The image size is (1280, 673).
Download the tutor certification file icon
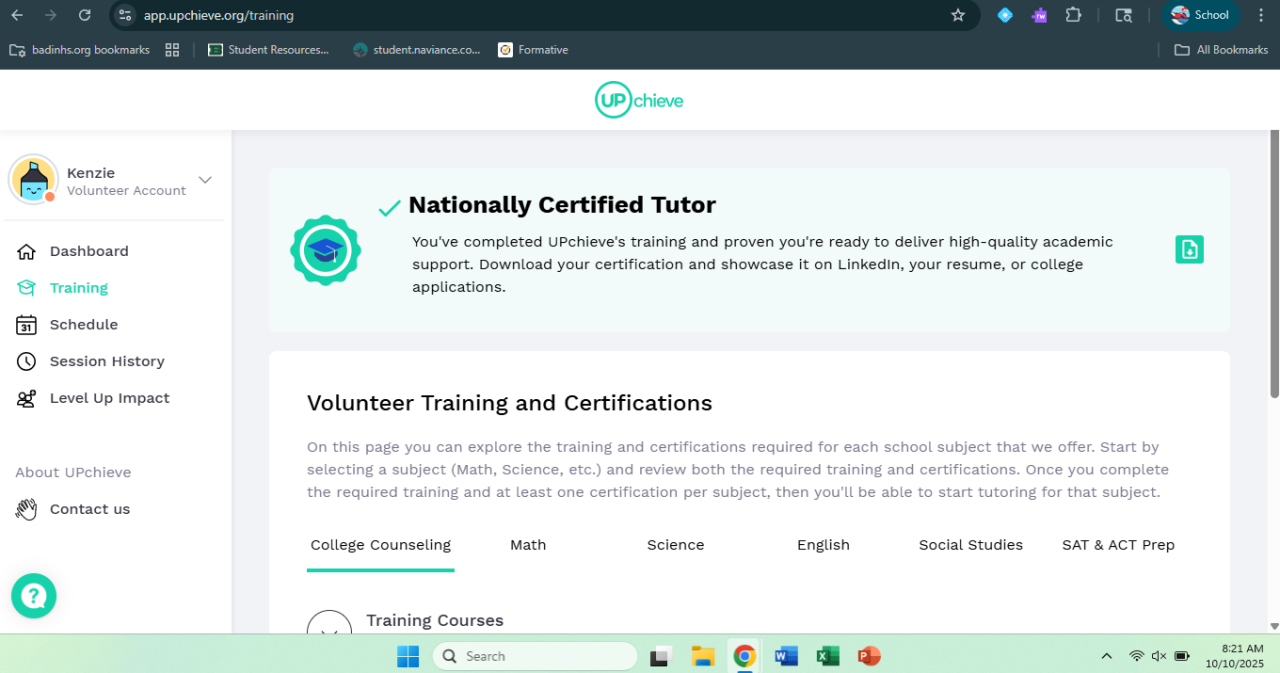click(x=1189, y=249)
